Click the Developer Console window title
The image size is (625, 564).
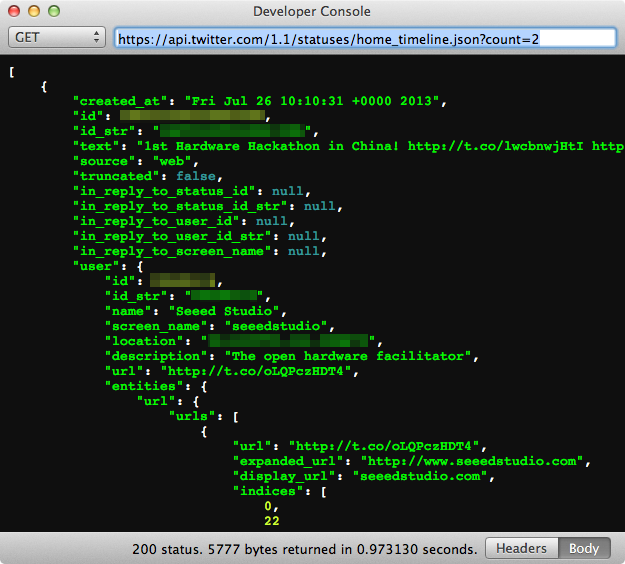pyautogui.click(x=312, y=12)
